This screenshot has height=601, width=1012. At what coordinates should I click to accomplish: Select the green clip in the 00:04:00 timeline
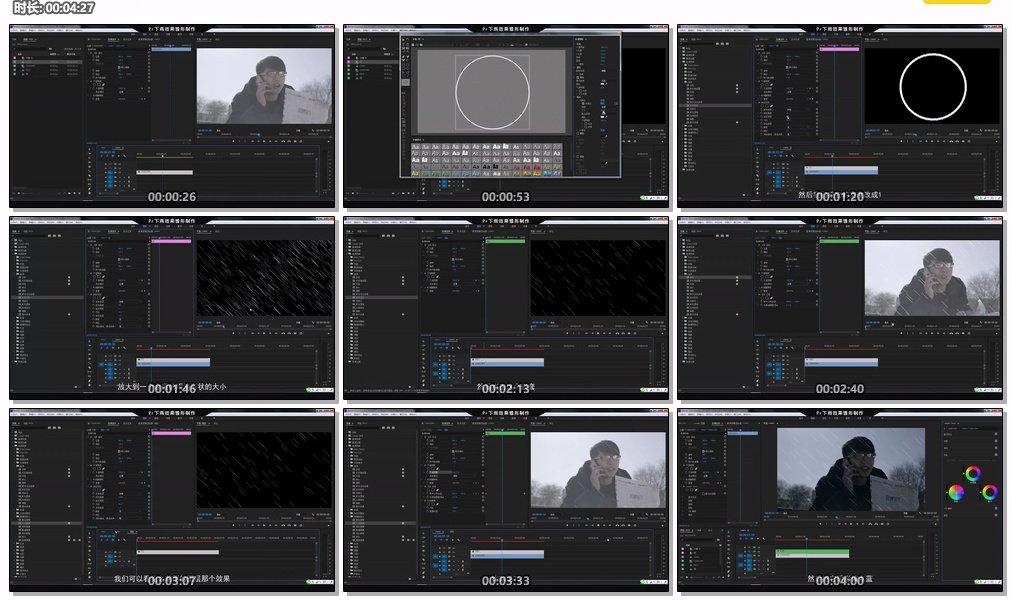[x=812, y=553]
